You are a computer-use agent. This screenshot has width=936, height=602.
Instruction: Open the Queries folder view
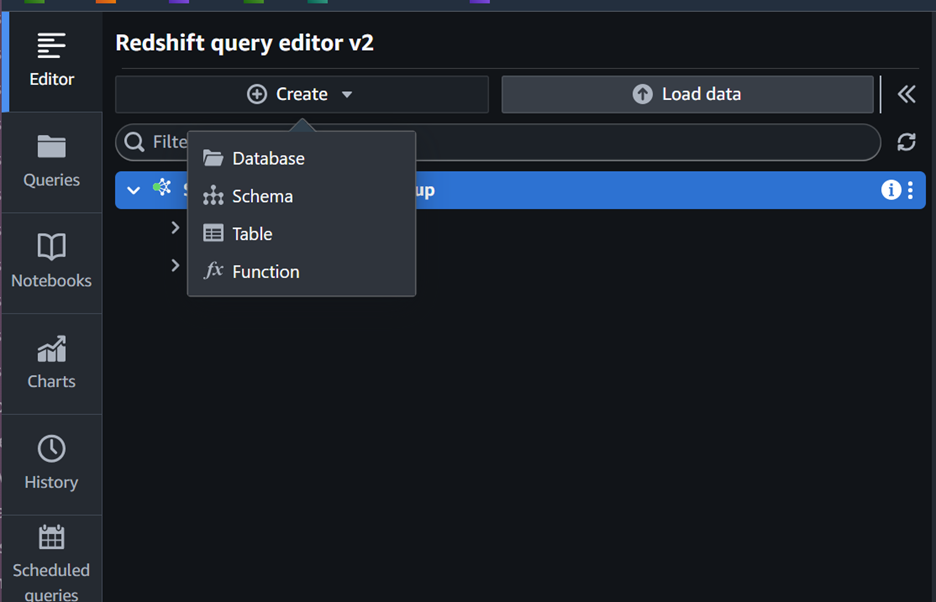(x=51, y=161)
